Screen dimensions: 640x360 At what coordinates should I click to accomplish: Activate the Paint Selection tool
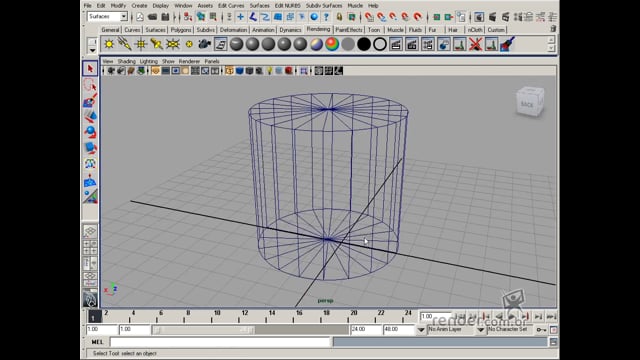click(90, 100)
